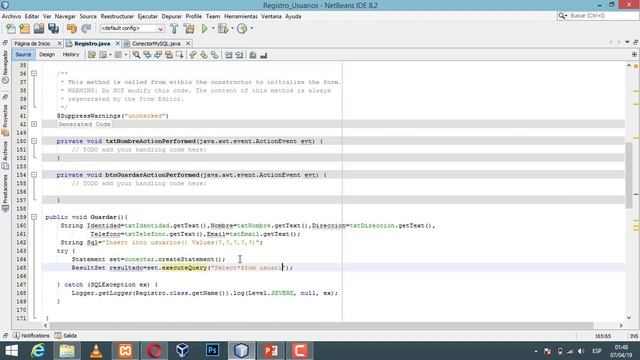Screen dimensions: 640x360
Task: Open the Prestaciones side panel
Action: [5, 193]
